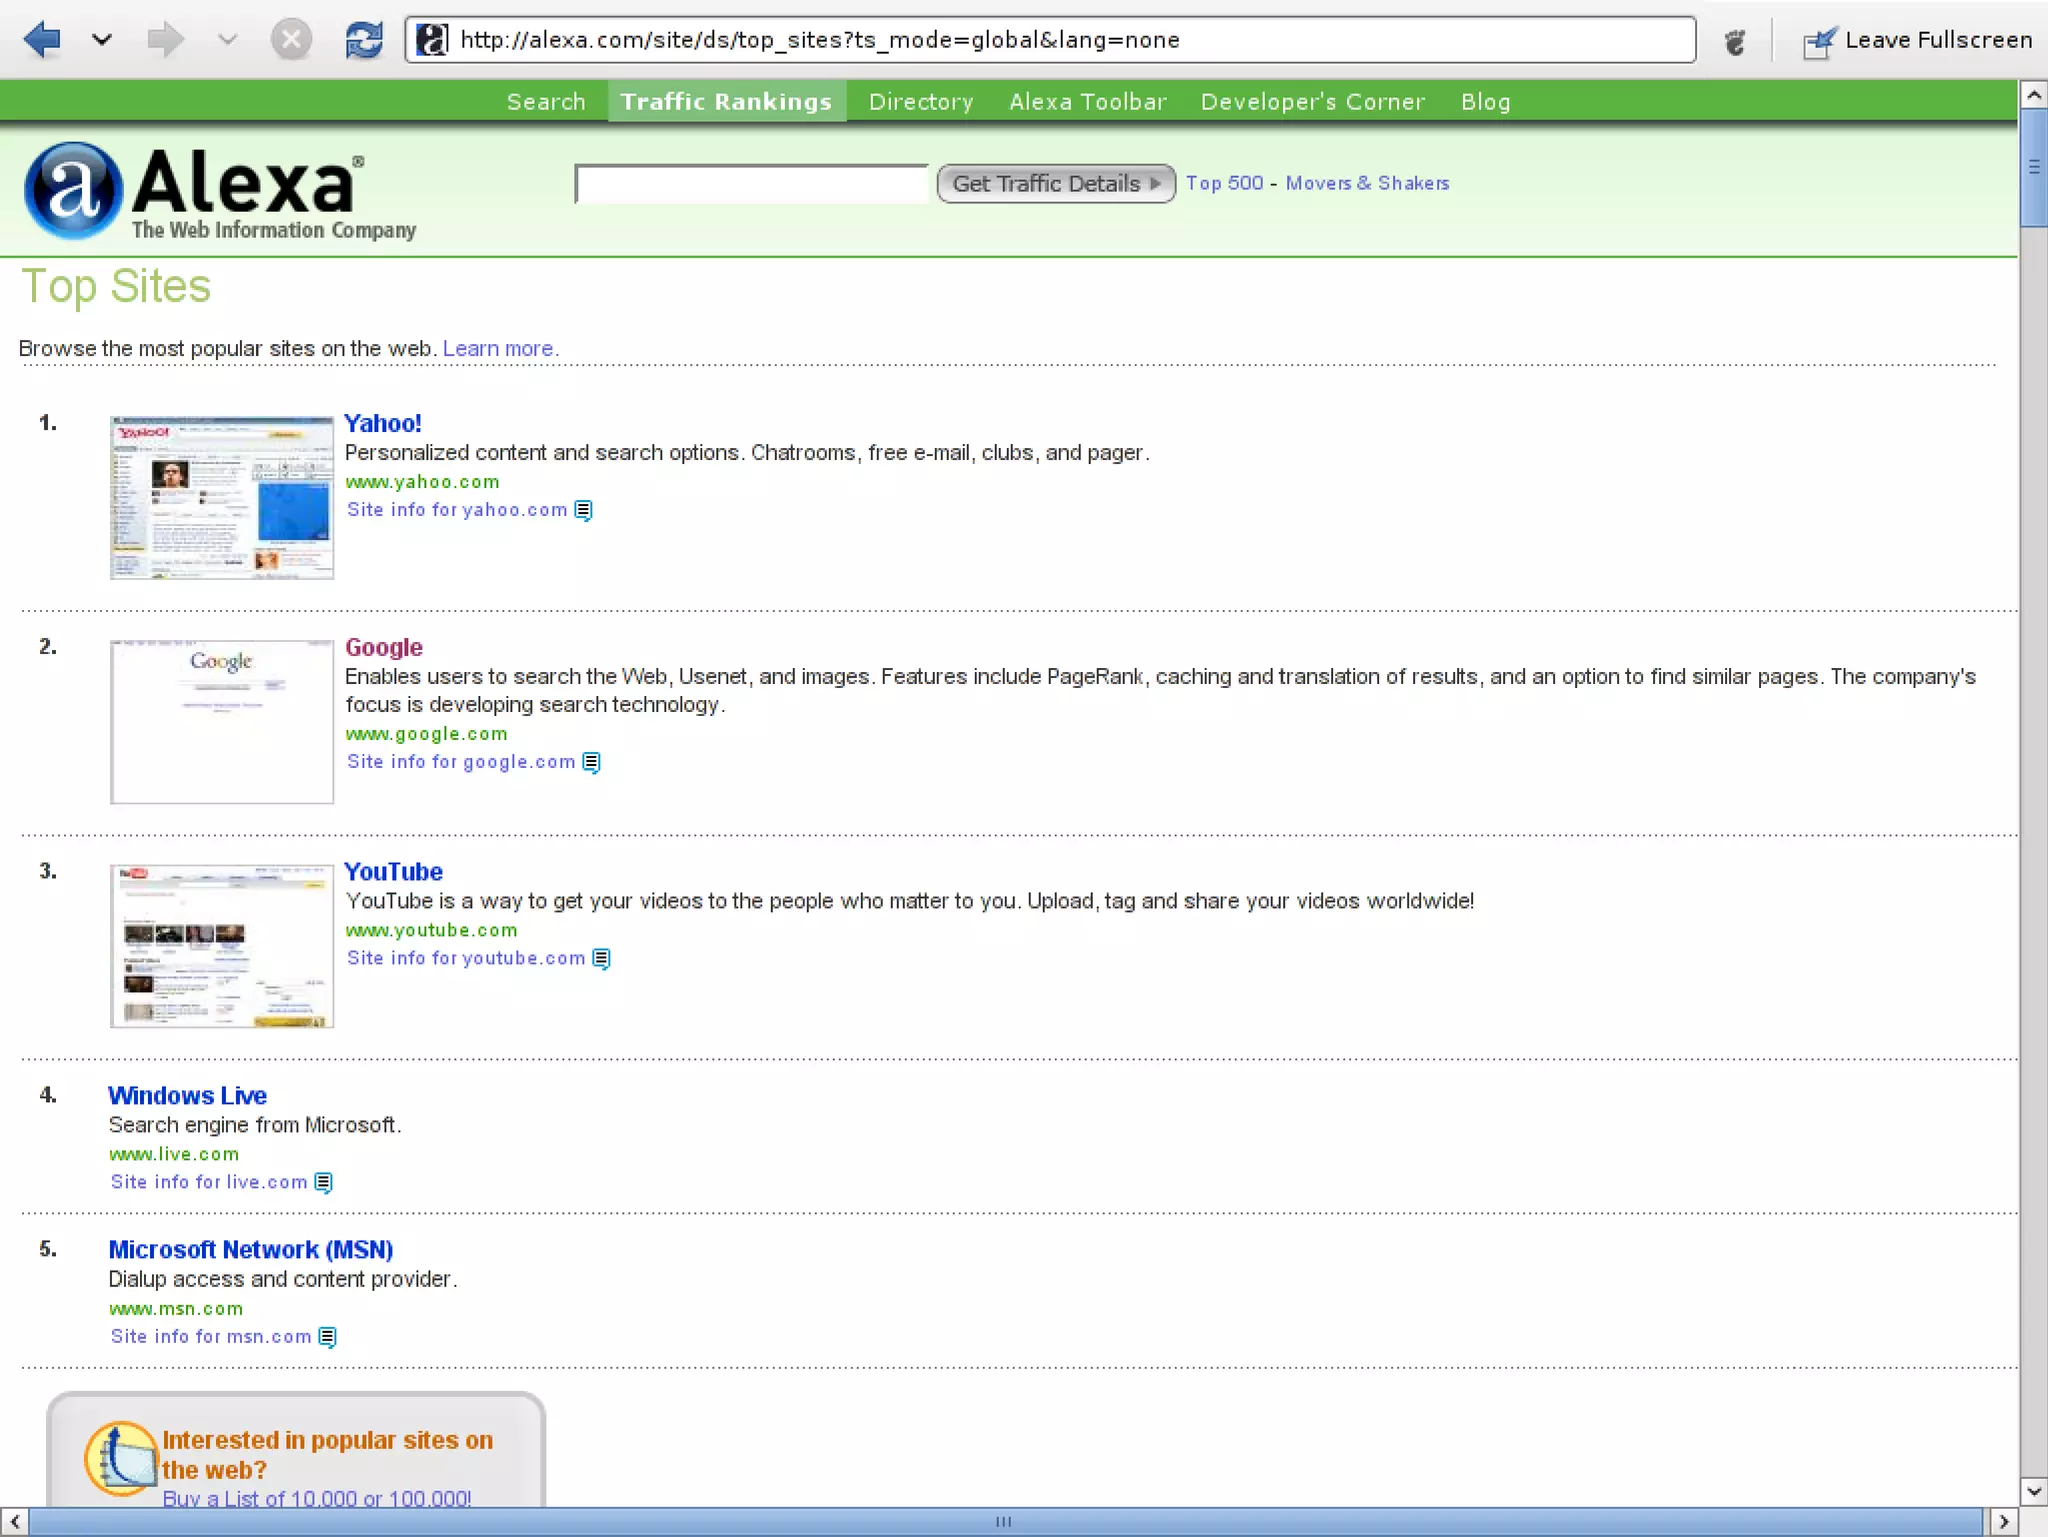Screen dimensions: 2048x1537
Task: Click the Alexa logo icon
Action: [x=73, y=190]
